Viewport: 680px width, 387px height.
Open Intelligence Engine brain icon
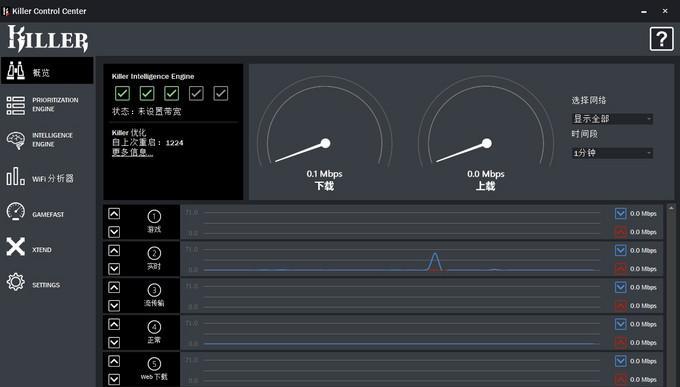pyautogui.click(x=16, y=141)
